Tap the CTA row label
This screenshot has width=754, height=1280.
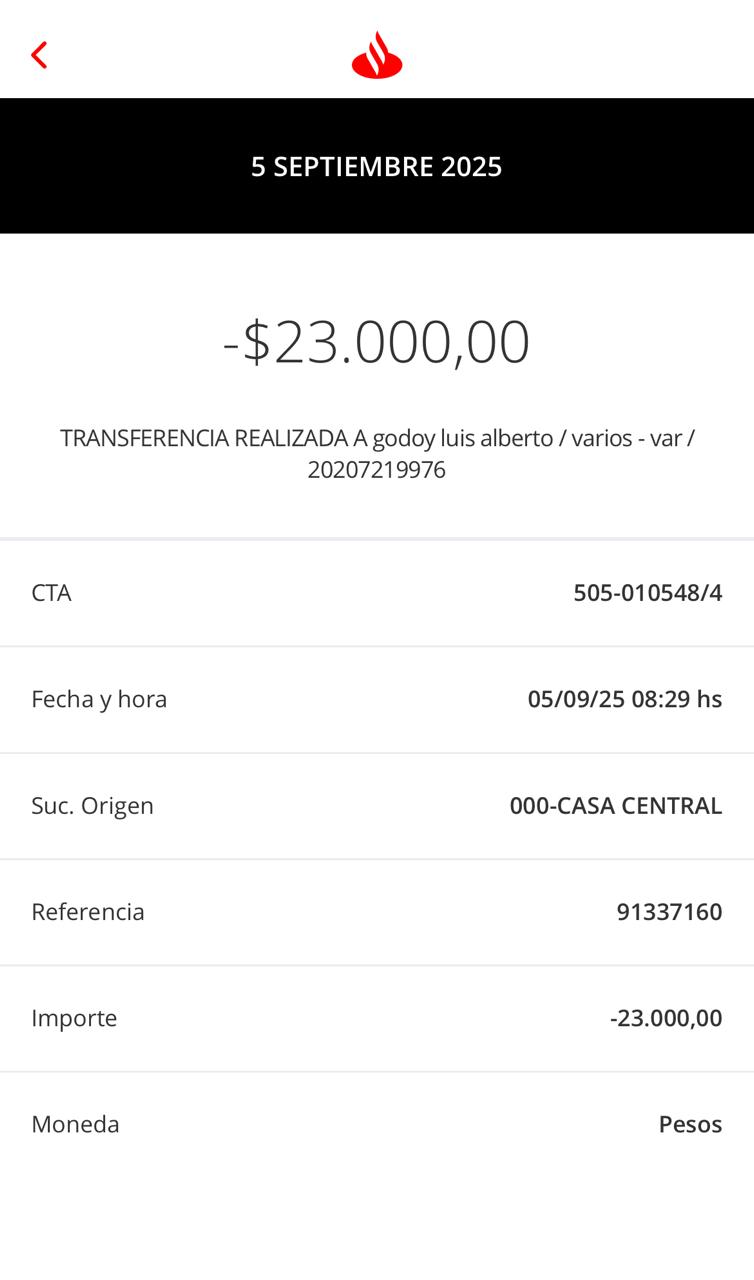tap(51, 593)
